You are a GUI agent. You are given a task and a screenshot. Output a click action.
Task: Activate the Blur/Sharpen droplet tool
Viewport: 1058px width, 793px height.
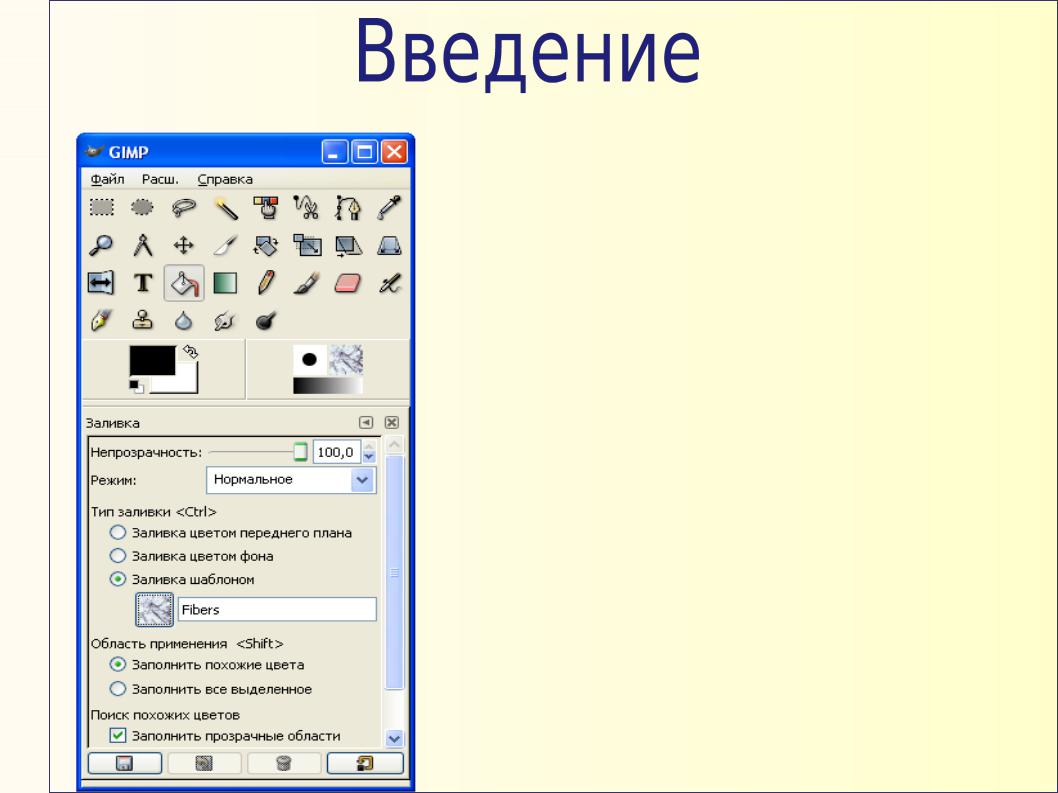click(184, 321)
